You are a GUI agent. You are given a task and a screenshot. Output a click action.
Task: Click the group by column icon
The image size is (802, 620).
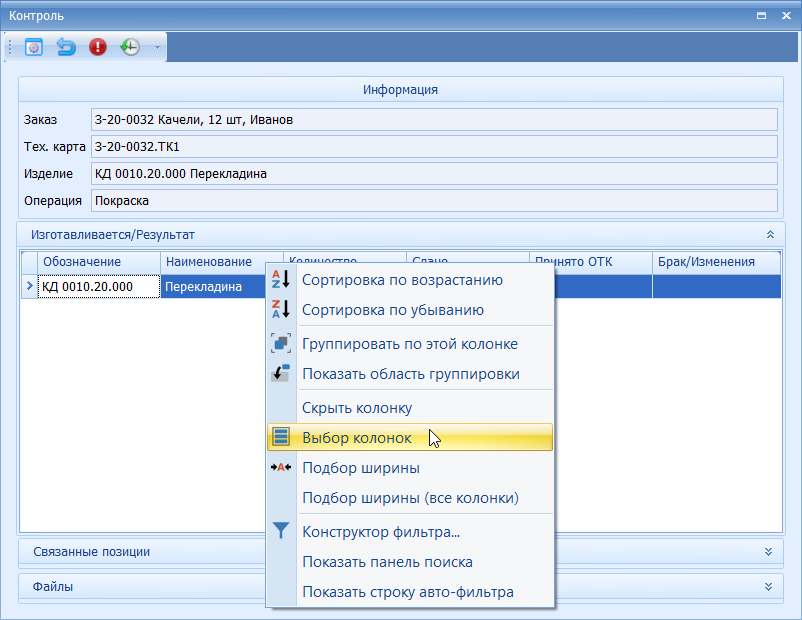point(281,344)
